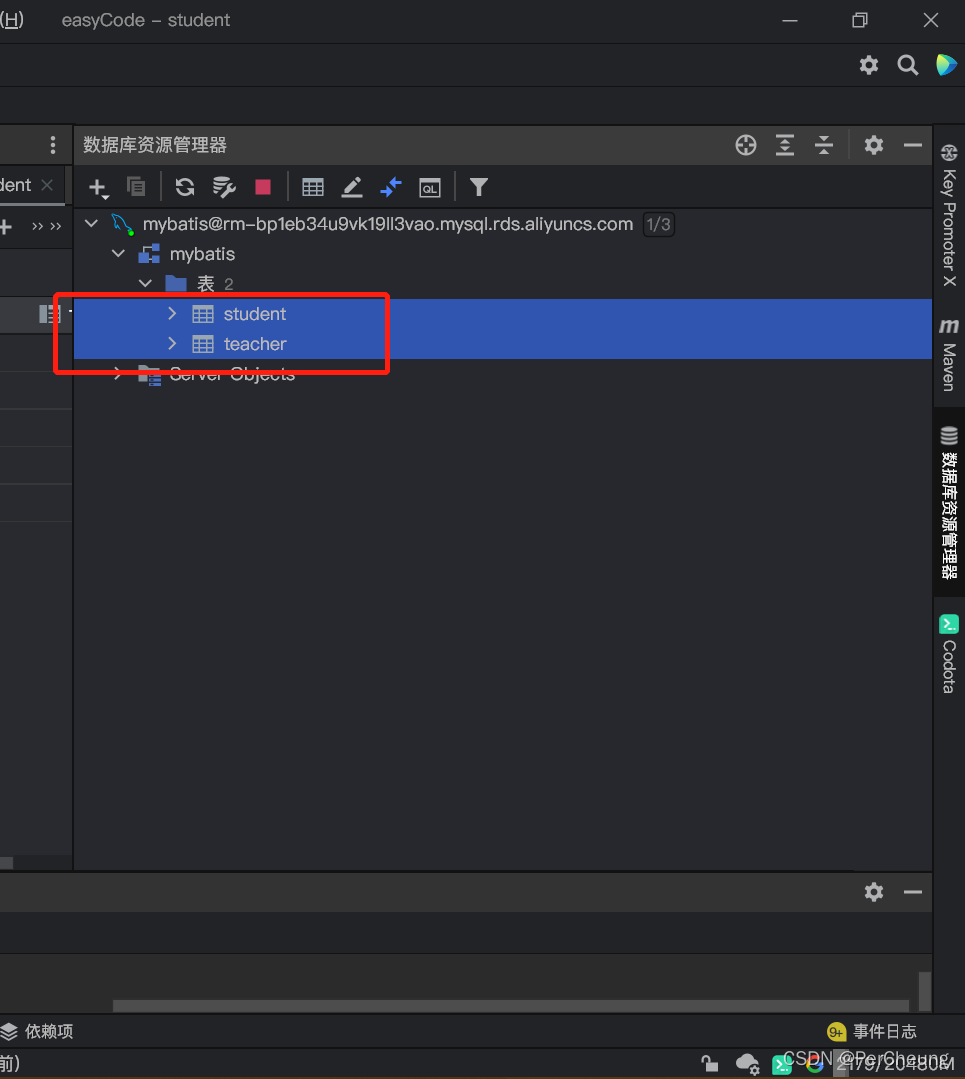Expand the student table node
The width and height of the screenshot is (965, 1079).
[x=172, y=314]
